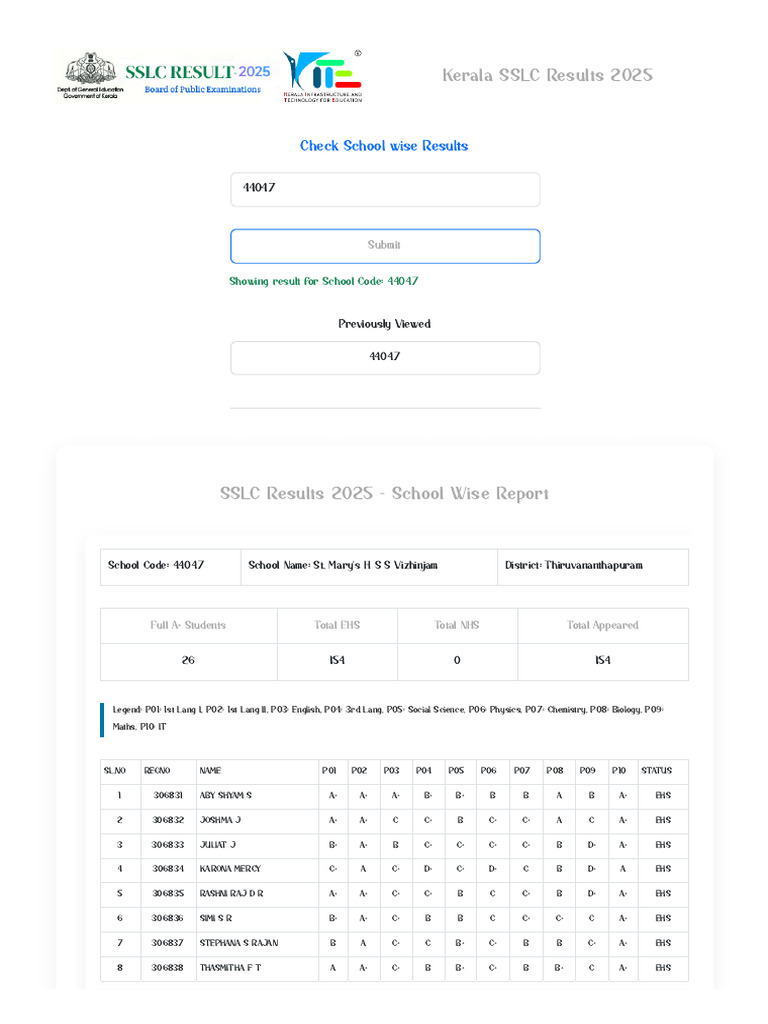Click the Total Appeared header cell
The height and width of the screenshot is (1024, 768).
pos(603,626)
